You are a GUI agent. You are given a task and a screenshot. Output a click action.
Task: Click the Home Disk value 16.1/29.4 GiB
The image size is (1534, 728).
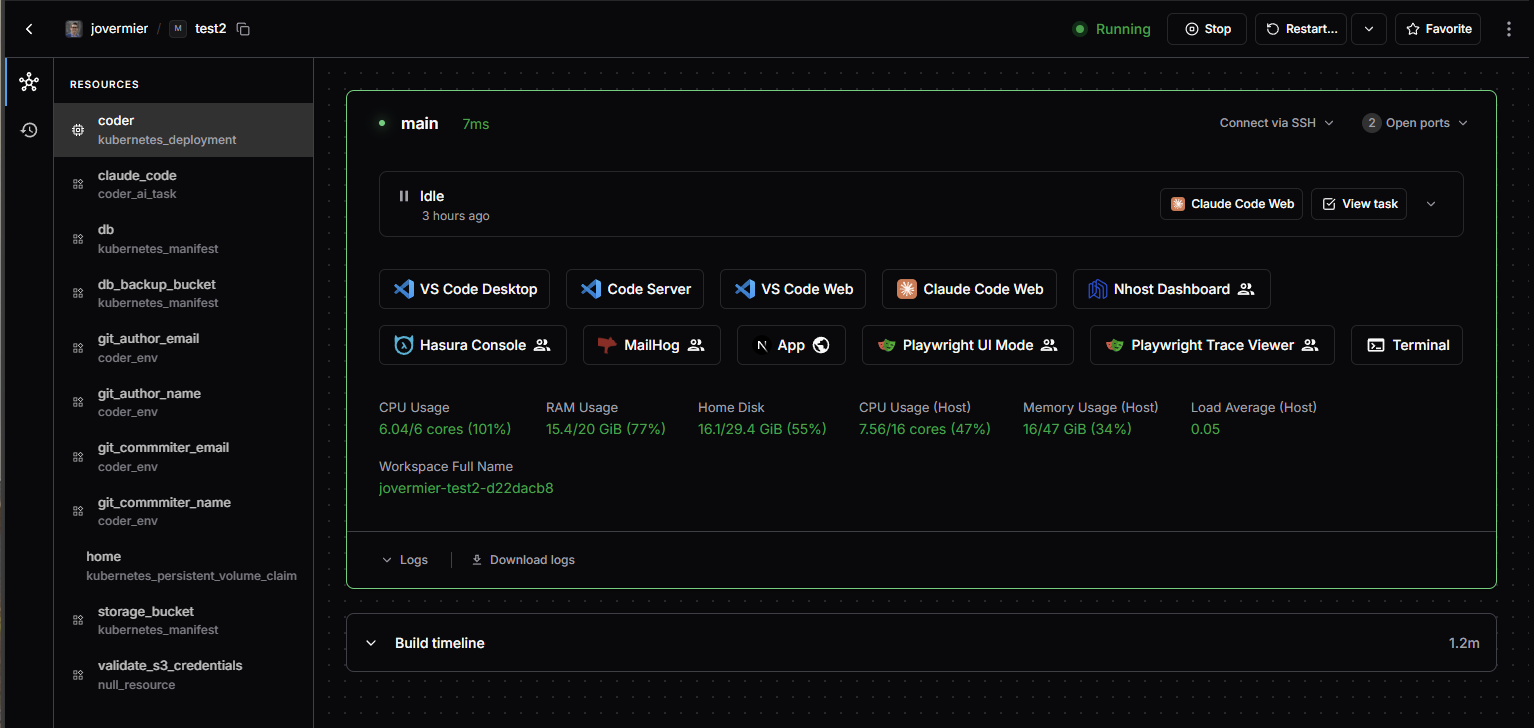762,429
